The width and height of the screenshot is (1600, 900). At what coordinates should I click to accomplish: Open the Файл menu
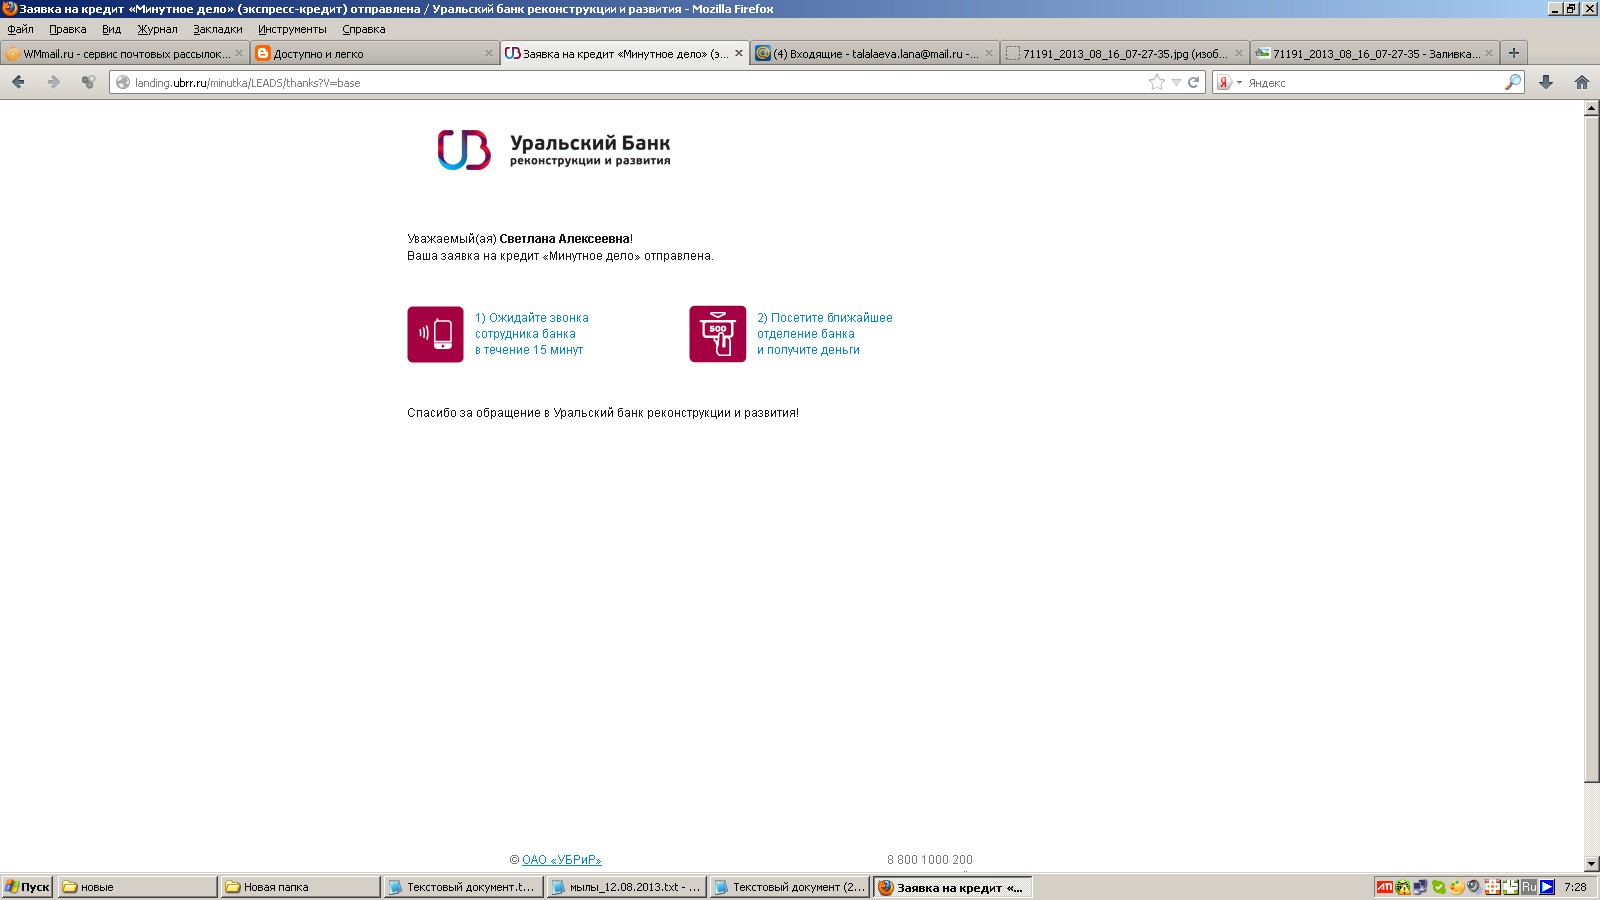(20, 29)
